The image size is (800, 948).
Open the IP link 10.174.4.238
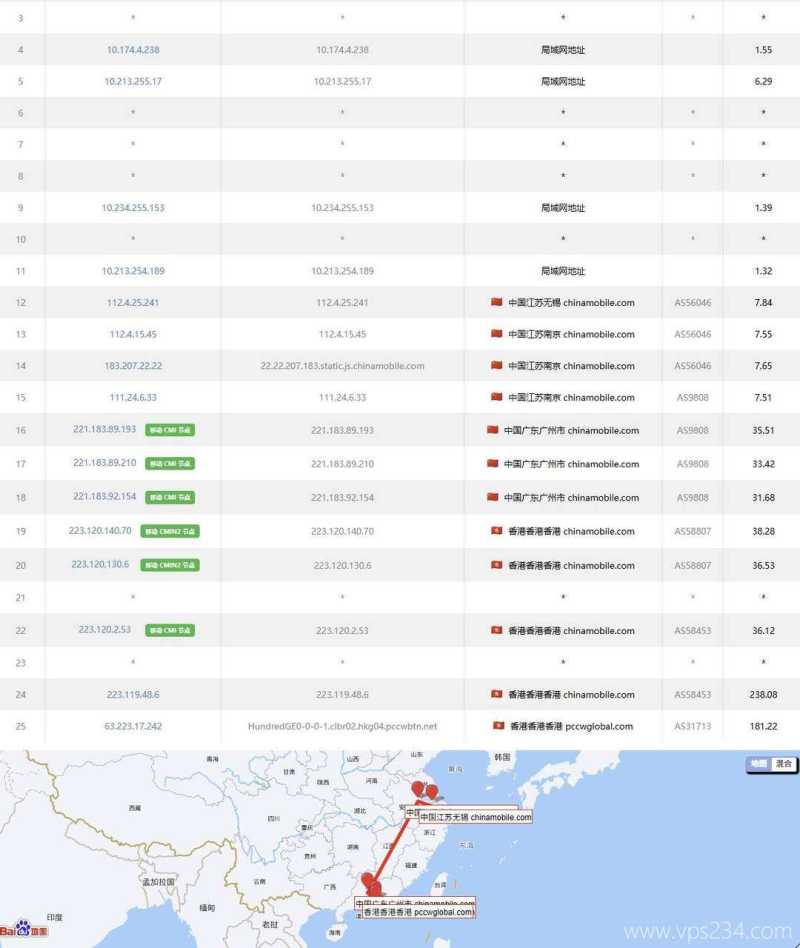point(132,48)
